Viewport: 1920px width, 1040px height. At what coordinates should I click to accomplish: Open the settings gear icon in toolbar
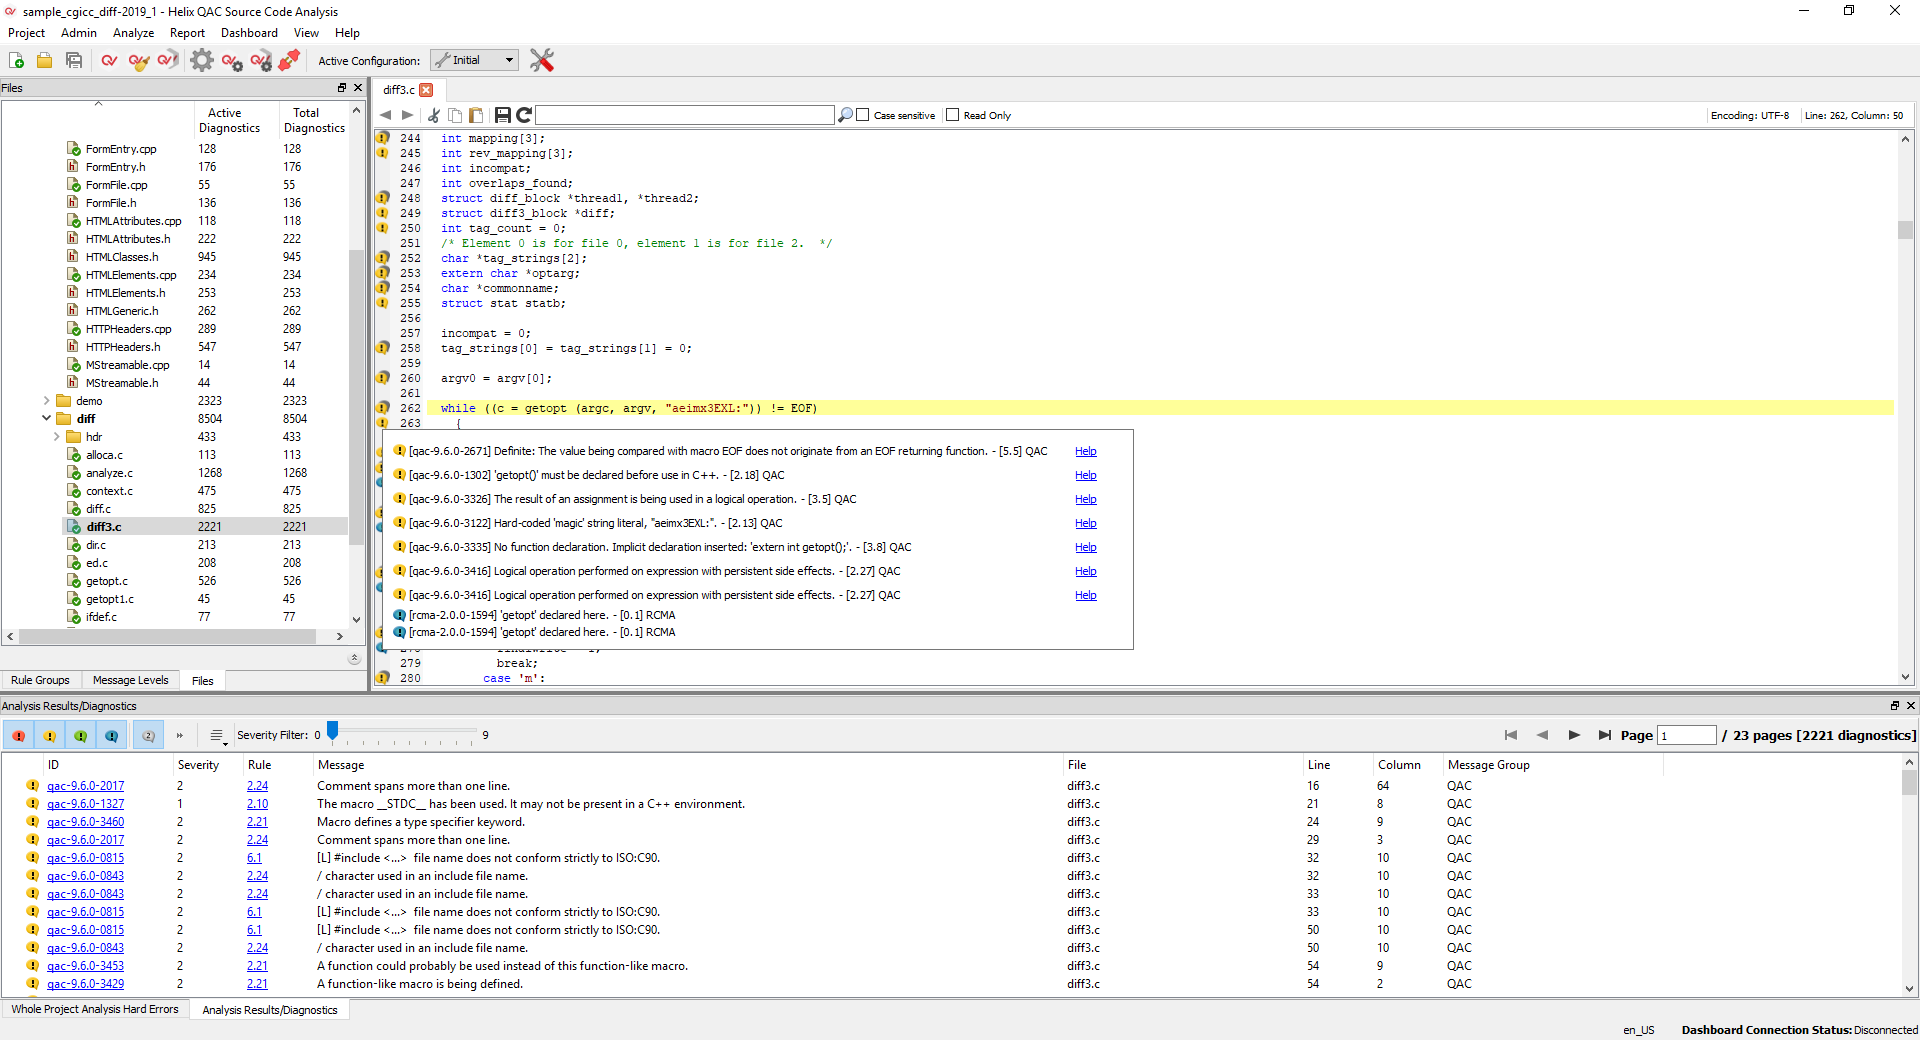coord(202,61)
